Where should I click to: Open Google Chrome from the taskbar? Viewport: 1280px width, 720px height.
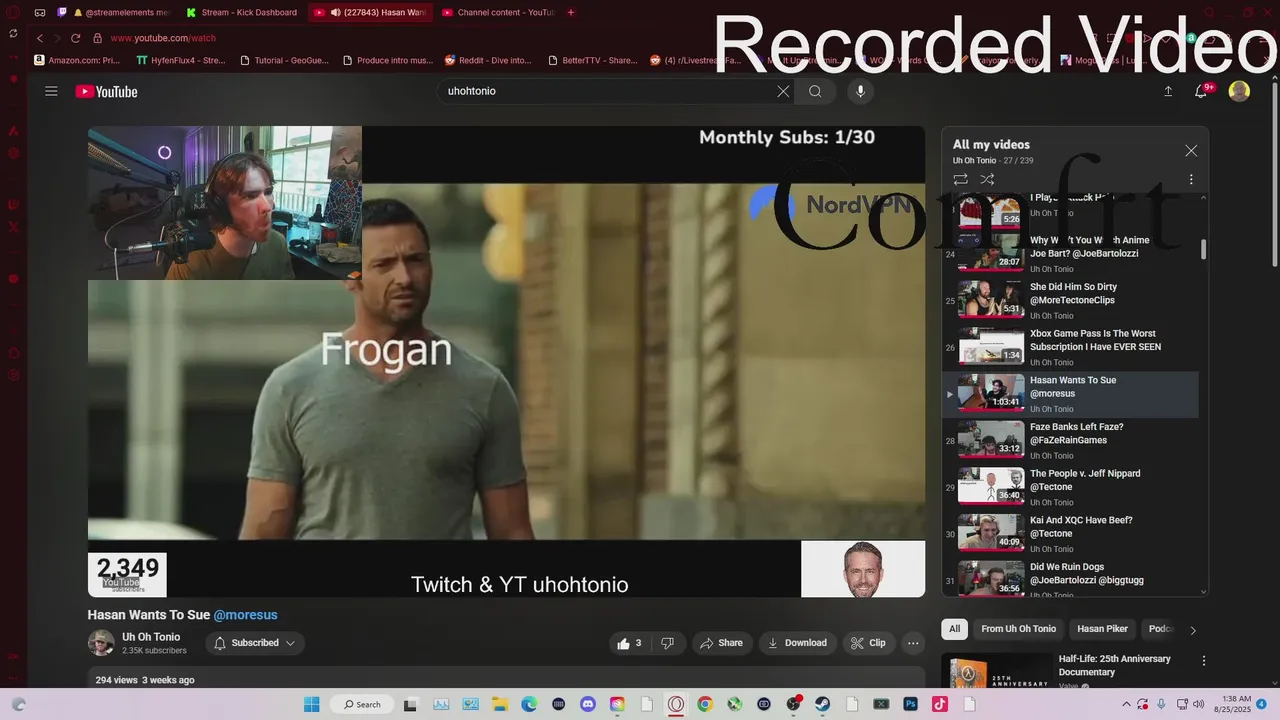tap(705, 704)
